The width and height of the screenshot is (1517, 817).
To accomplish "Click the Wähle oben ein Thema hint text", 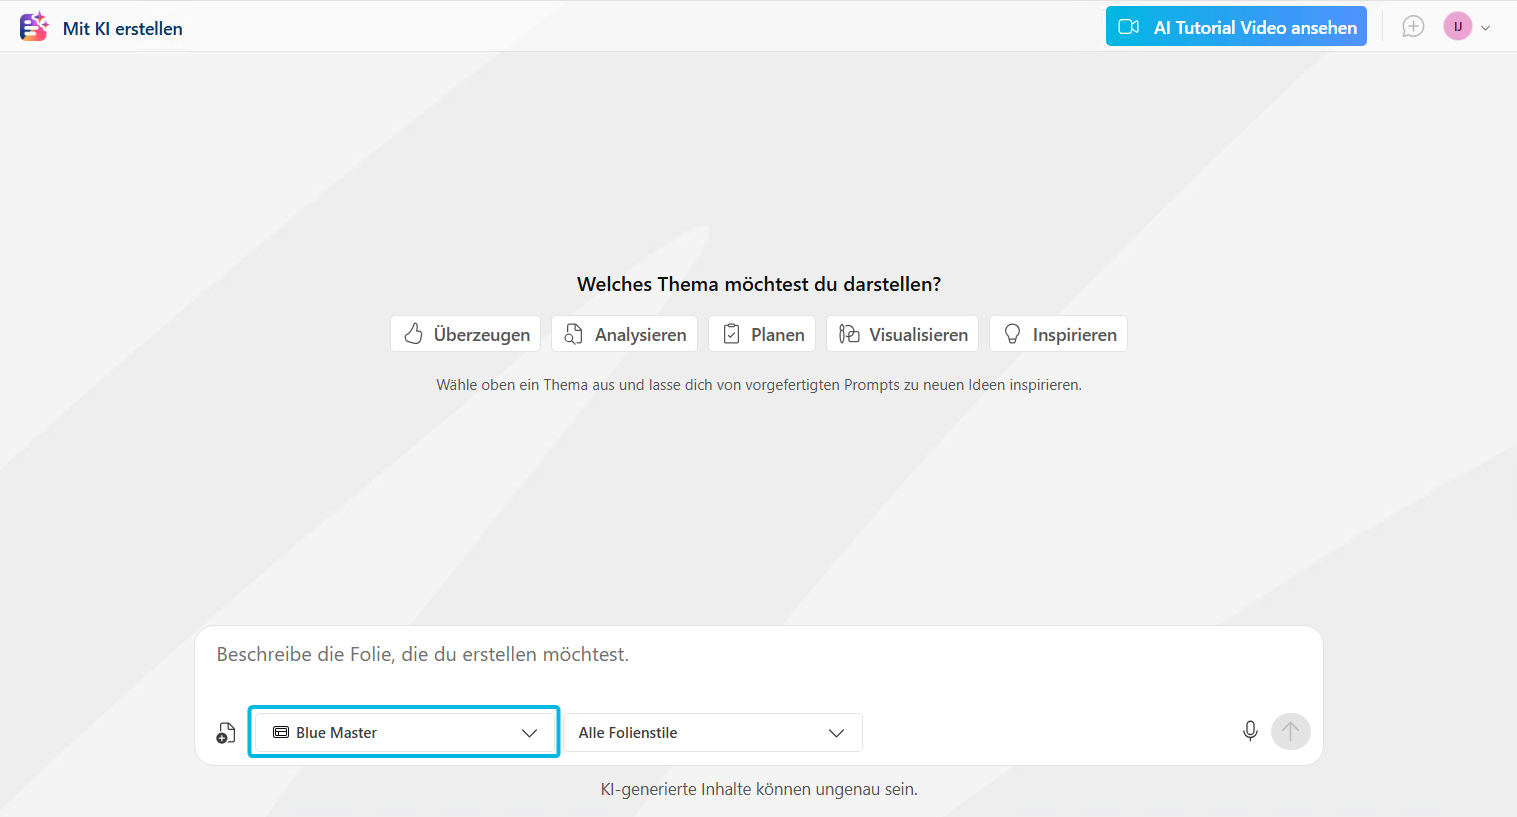I will [759, 385].
